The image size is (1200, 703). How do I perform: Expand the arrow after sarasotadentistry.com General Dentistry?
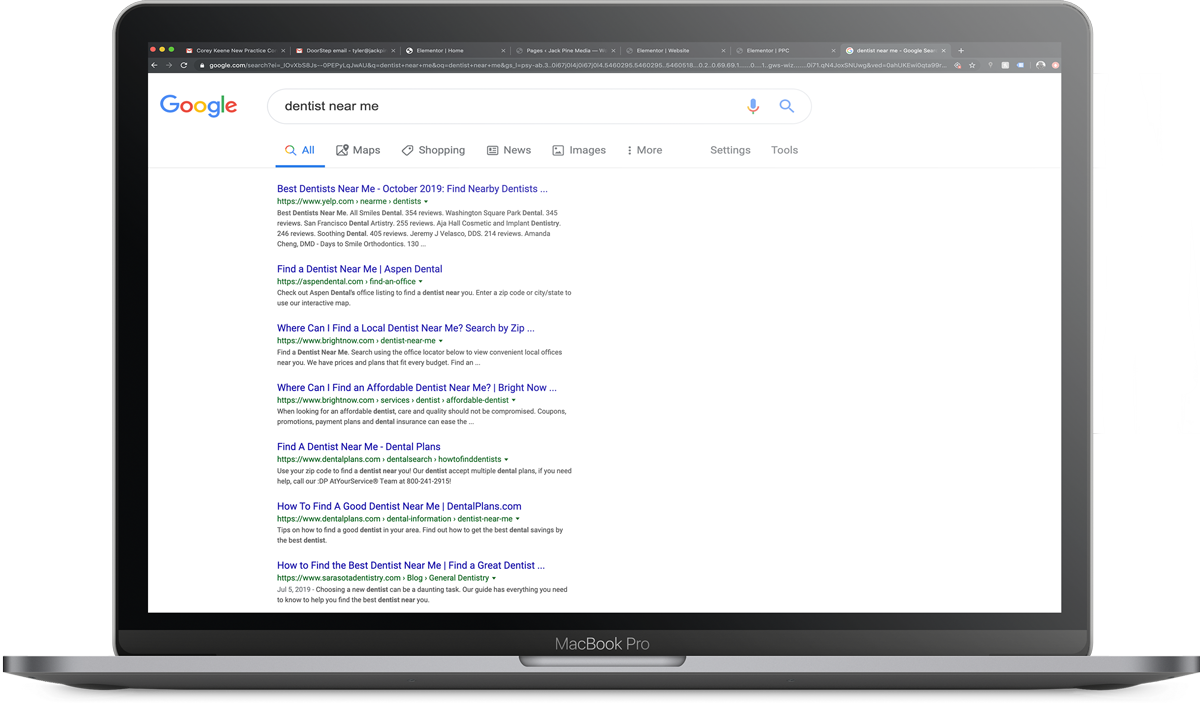494,578
